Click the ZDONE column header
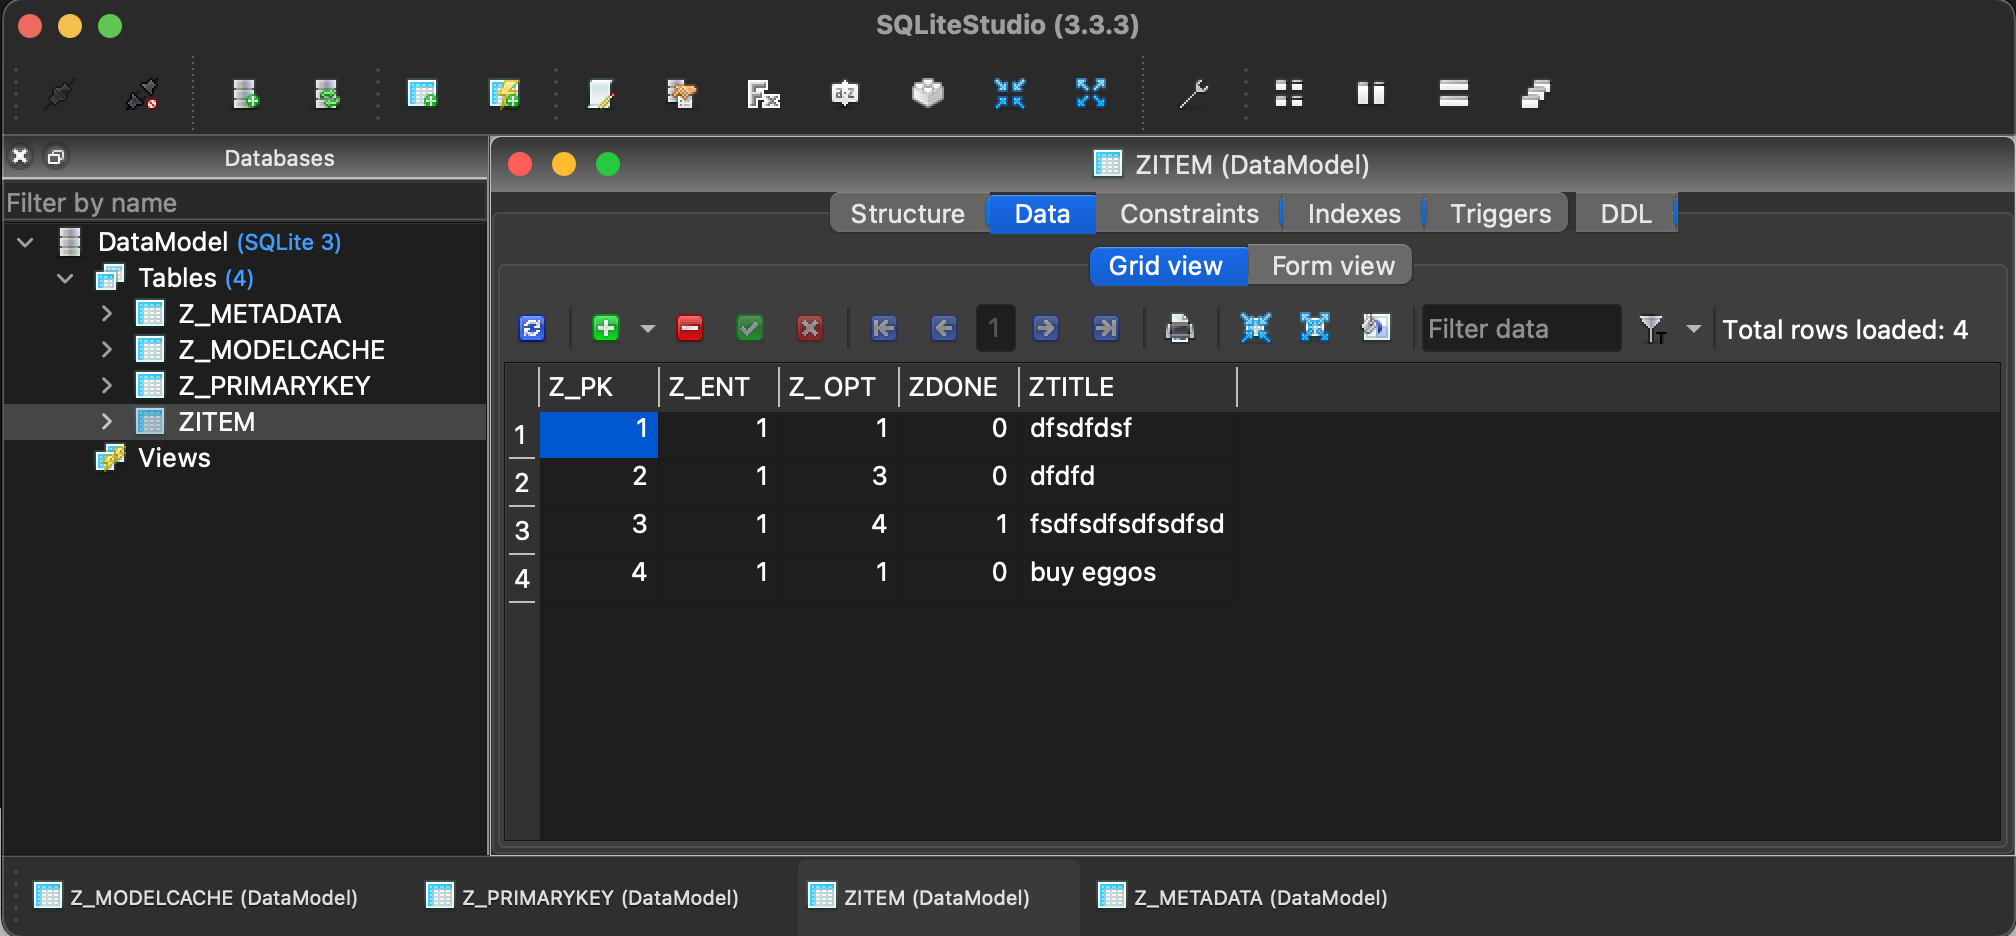Viewport: 2016px width, 936px height. click(958, 387)
